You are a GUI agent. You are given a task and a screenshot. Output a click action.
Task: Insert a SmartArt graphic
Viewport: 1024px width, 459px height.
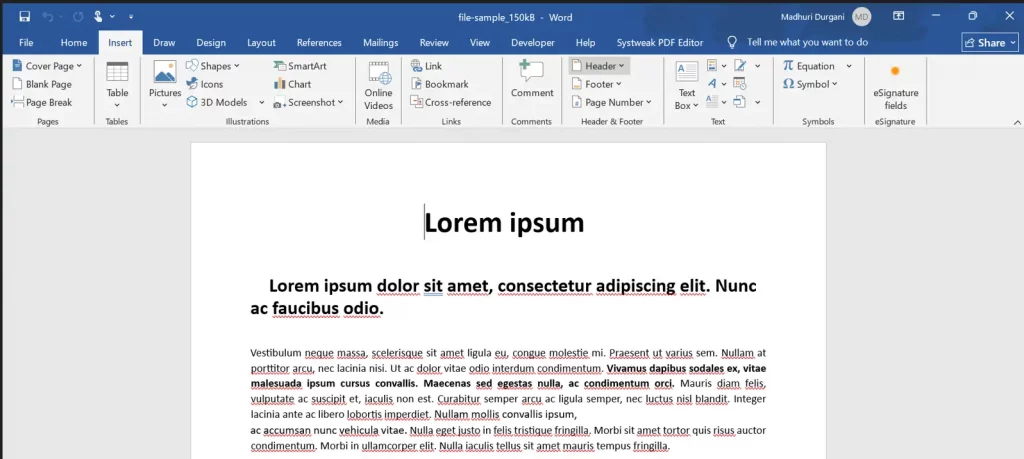coord(300,66)
